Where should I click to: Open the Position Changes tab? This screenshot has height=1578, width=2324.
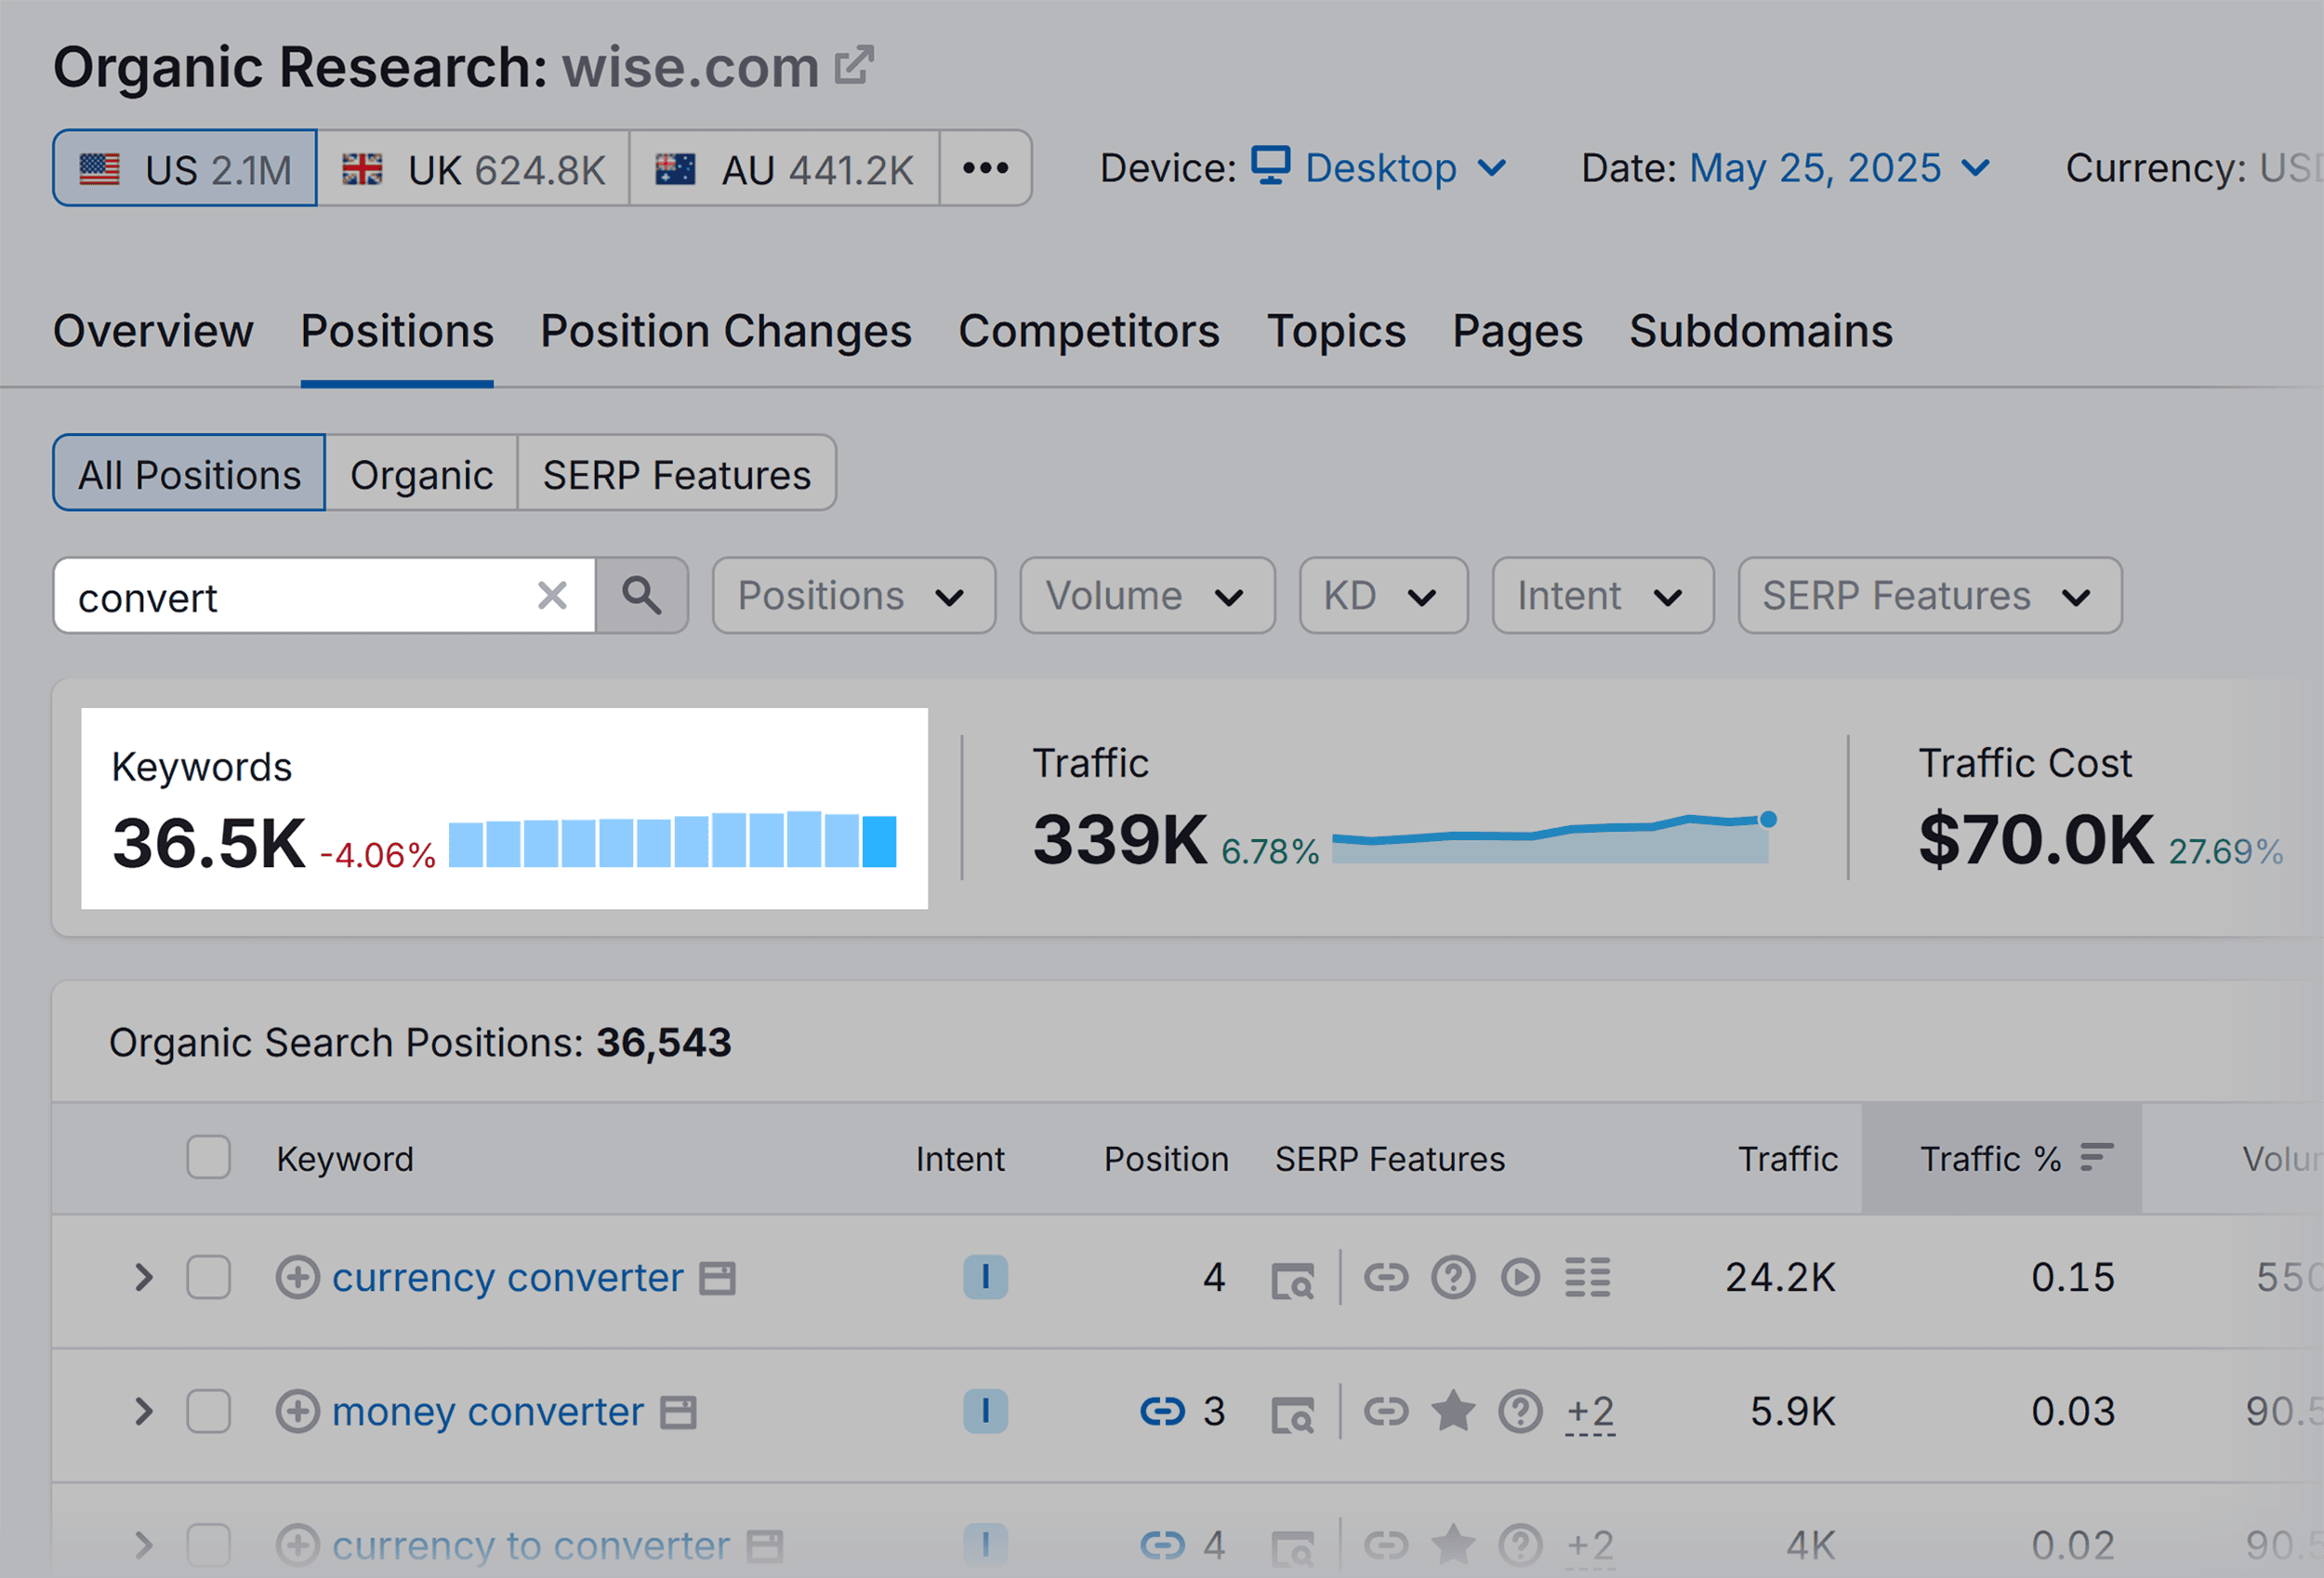coord(726,331)
